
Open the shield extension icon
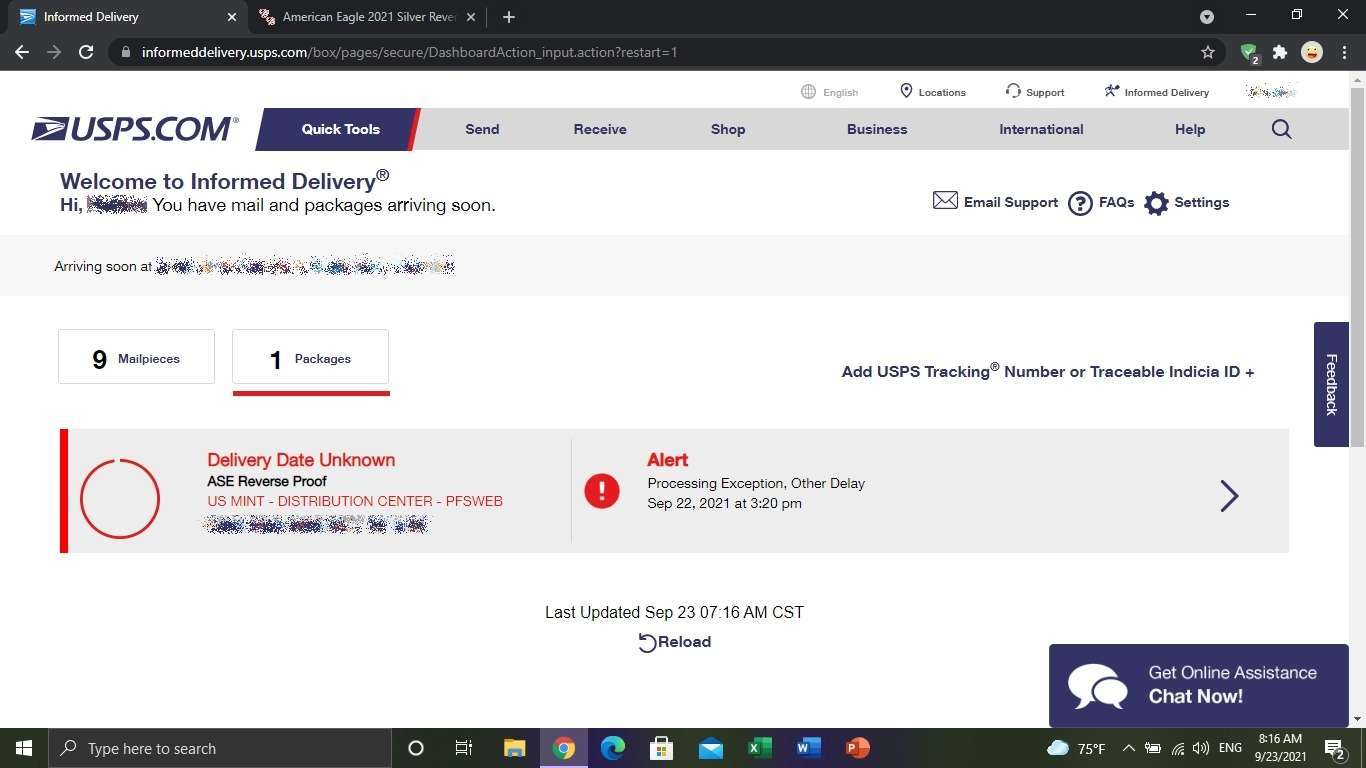click(1249, 53)
